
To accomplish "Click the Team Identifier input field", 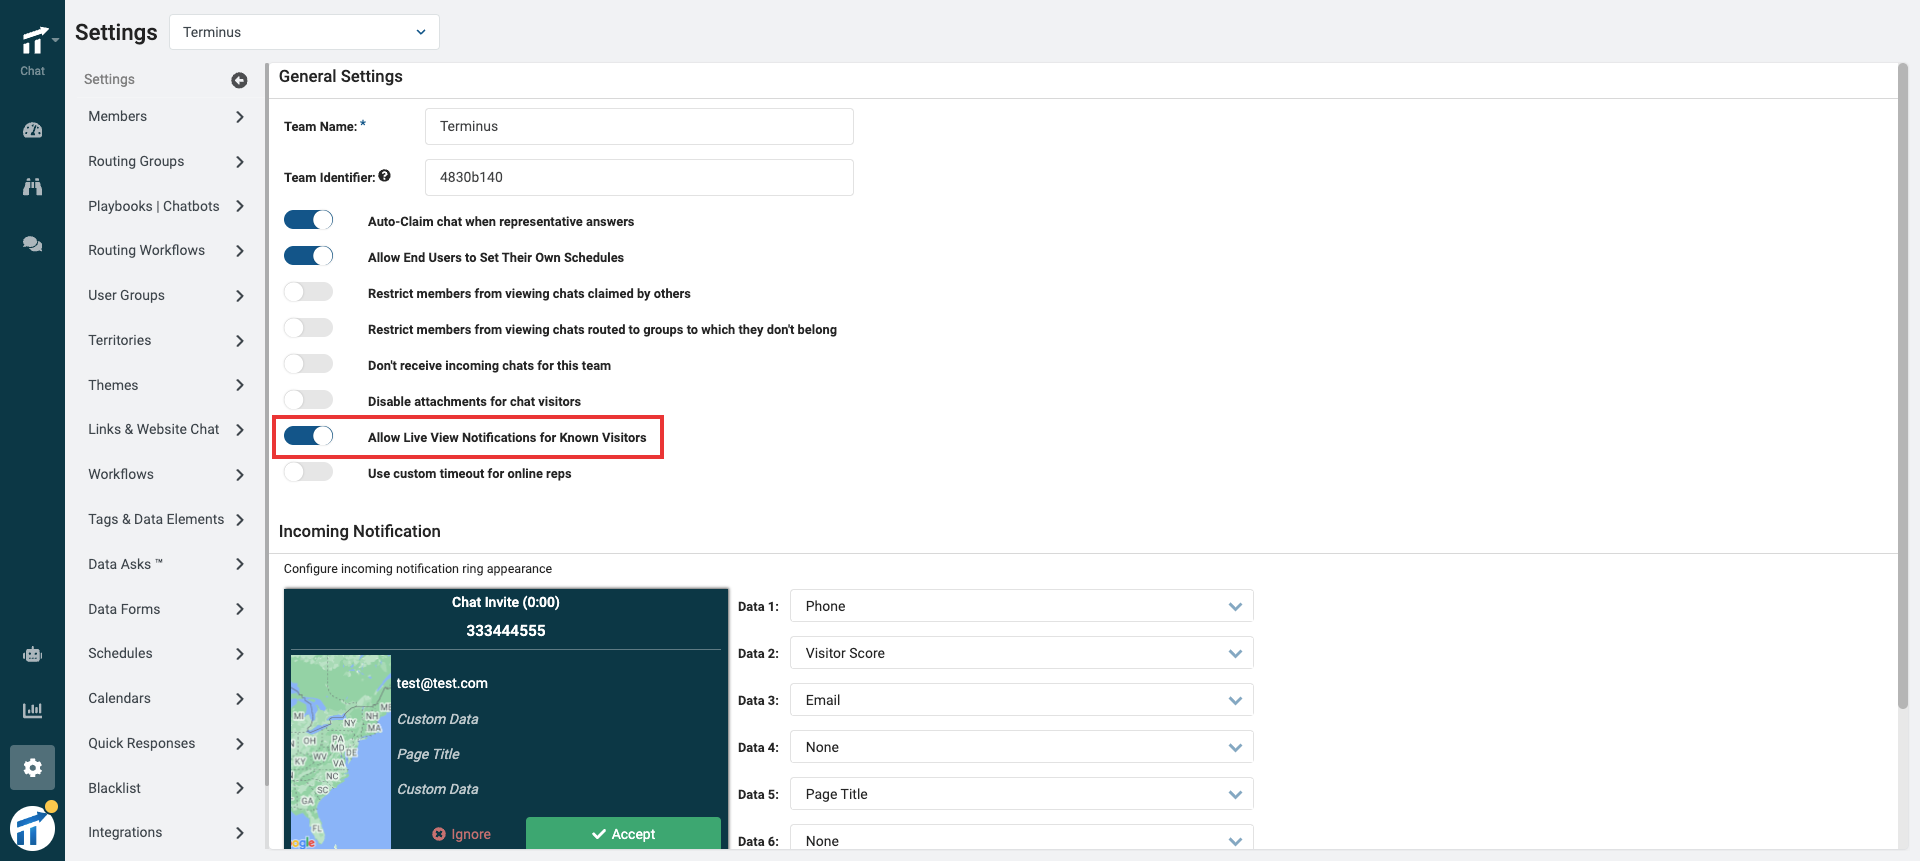I will [x=639, y=177].
